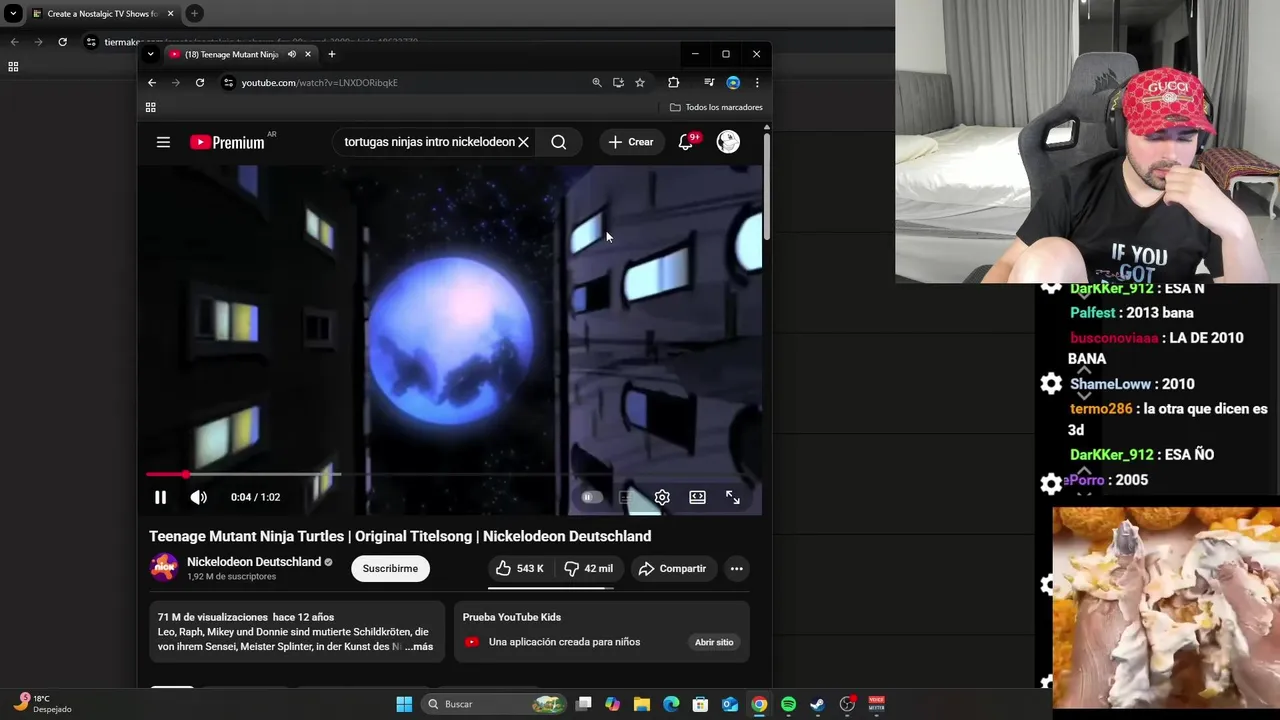Expand tab search chevron in YouTube window
The height and width of the screenshot is (720, 1280).
(x=150, y=54)
